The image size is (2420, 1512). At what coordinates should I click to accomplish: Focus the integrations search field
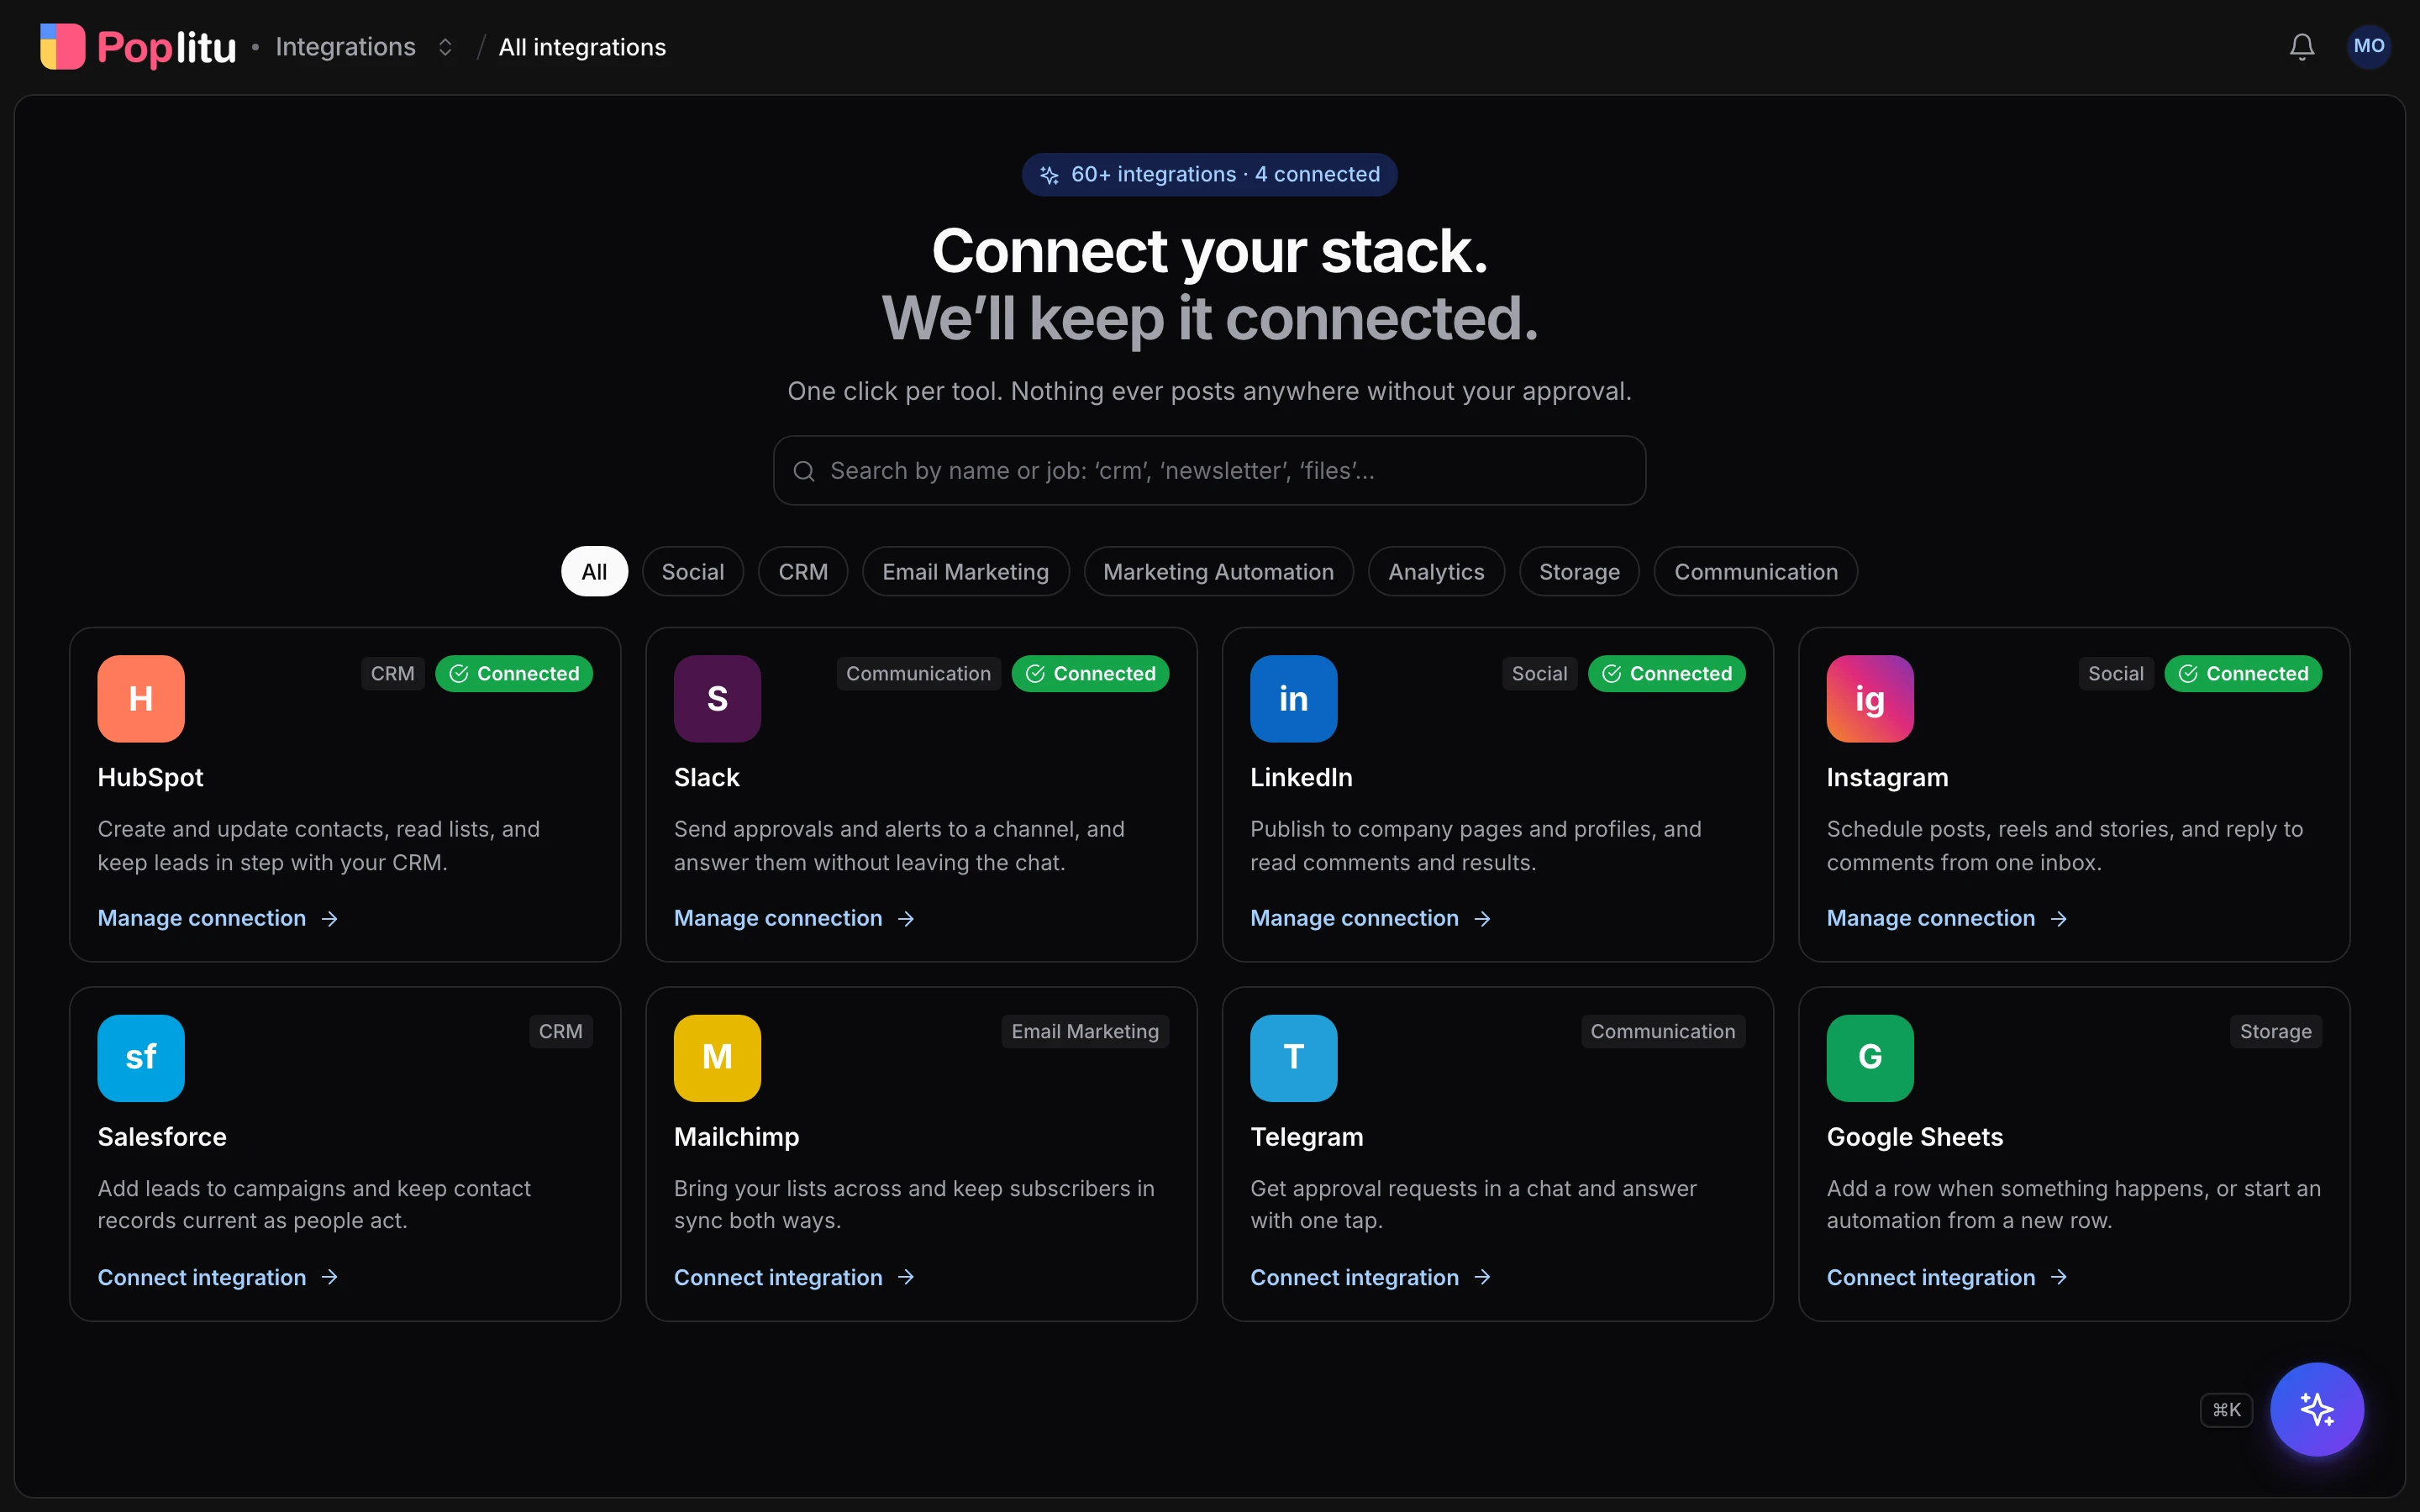pos(1209,471)
